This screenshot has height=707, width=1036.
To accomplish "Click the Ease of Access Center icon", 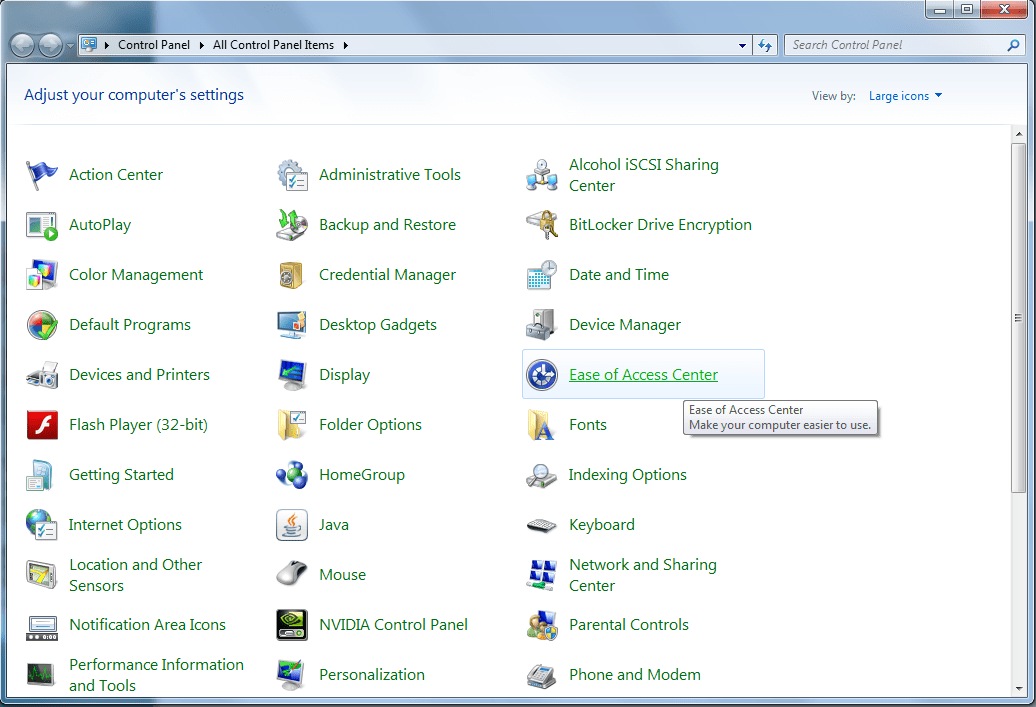I will click(542, 375).
